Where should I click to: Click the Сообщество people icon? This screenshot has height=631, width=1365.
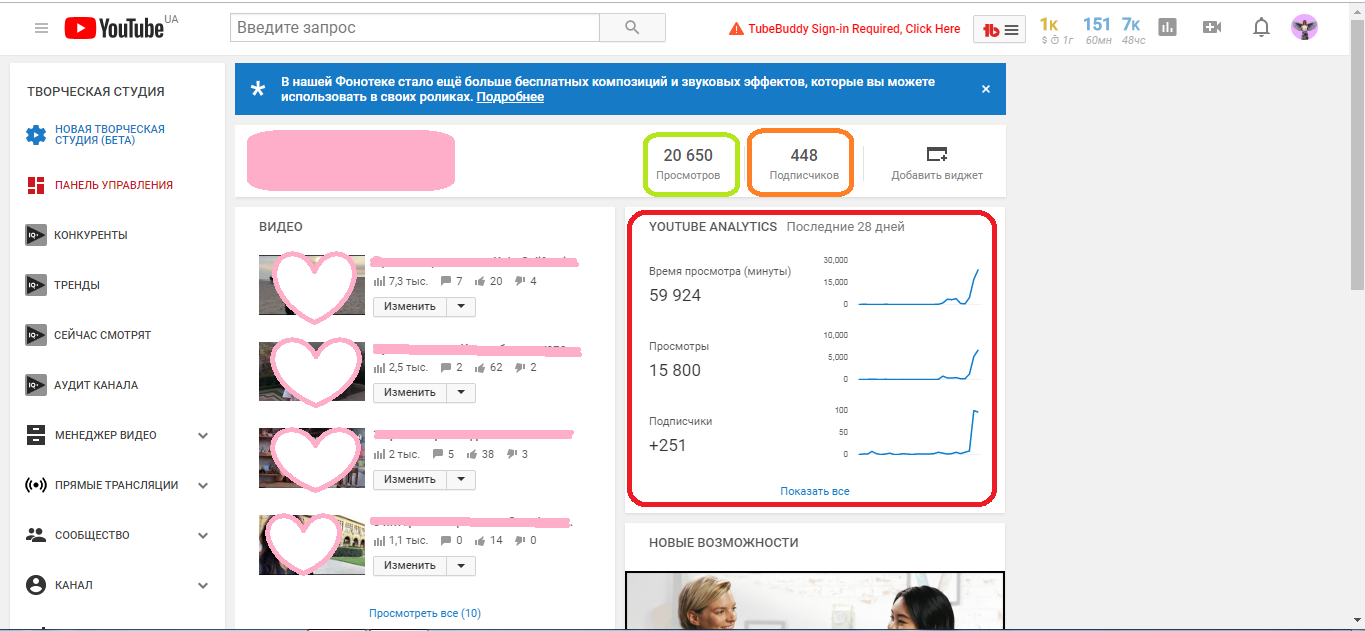tap(36, 535)
